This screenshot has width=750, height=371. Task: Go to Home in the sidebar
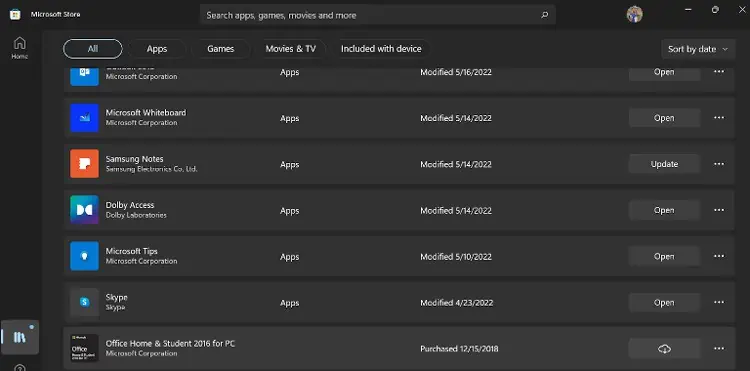(20, 48)
